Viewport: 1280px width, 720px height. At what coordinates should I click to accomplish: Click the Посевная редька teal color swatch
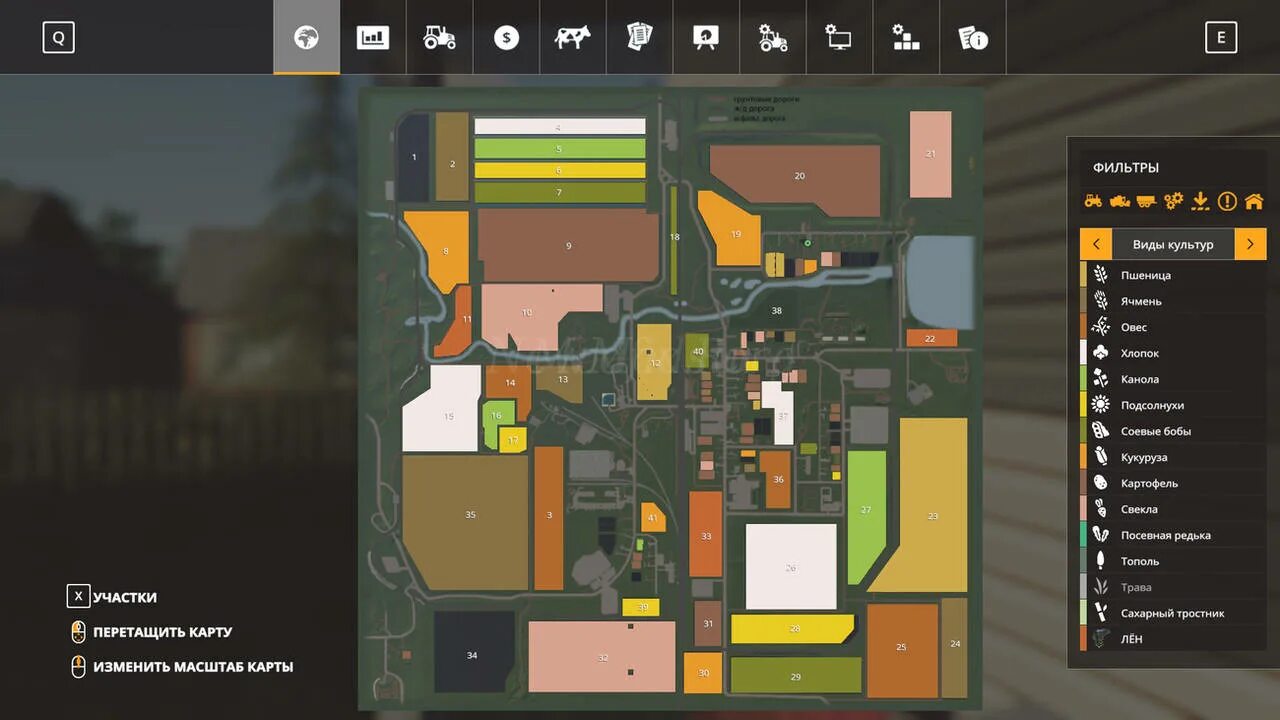1083,535
